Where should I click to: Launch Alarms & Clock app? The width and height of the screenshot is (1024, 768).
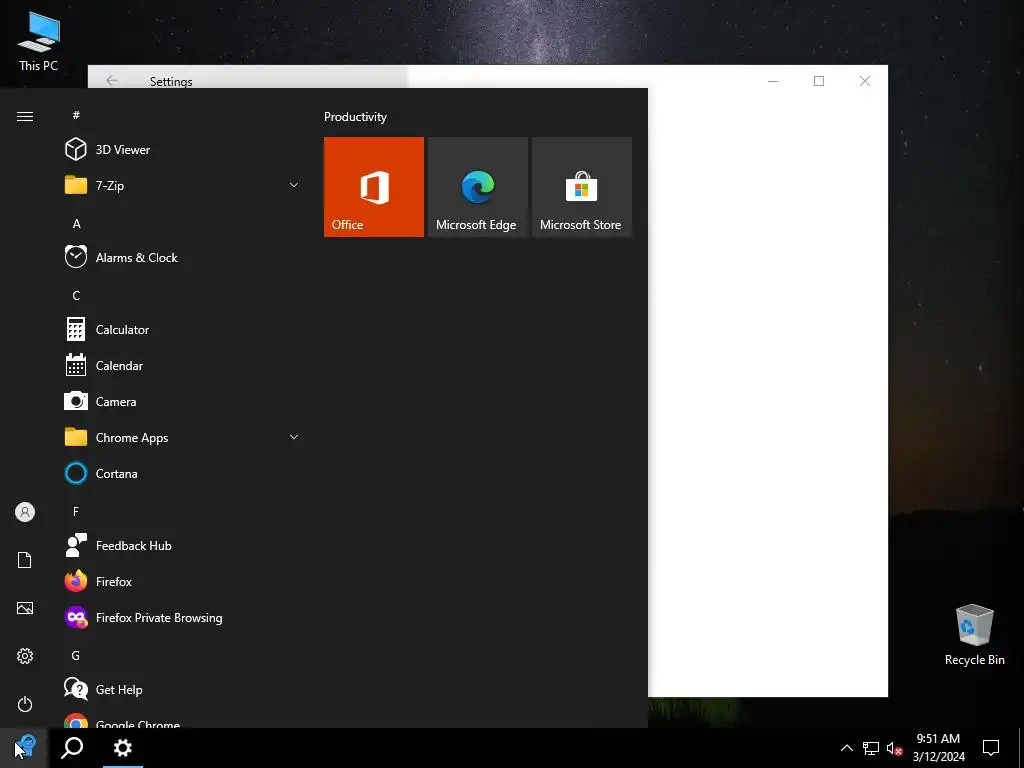pos(183,257)
